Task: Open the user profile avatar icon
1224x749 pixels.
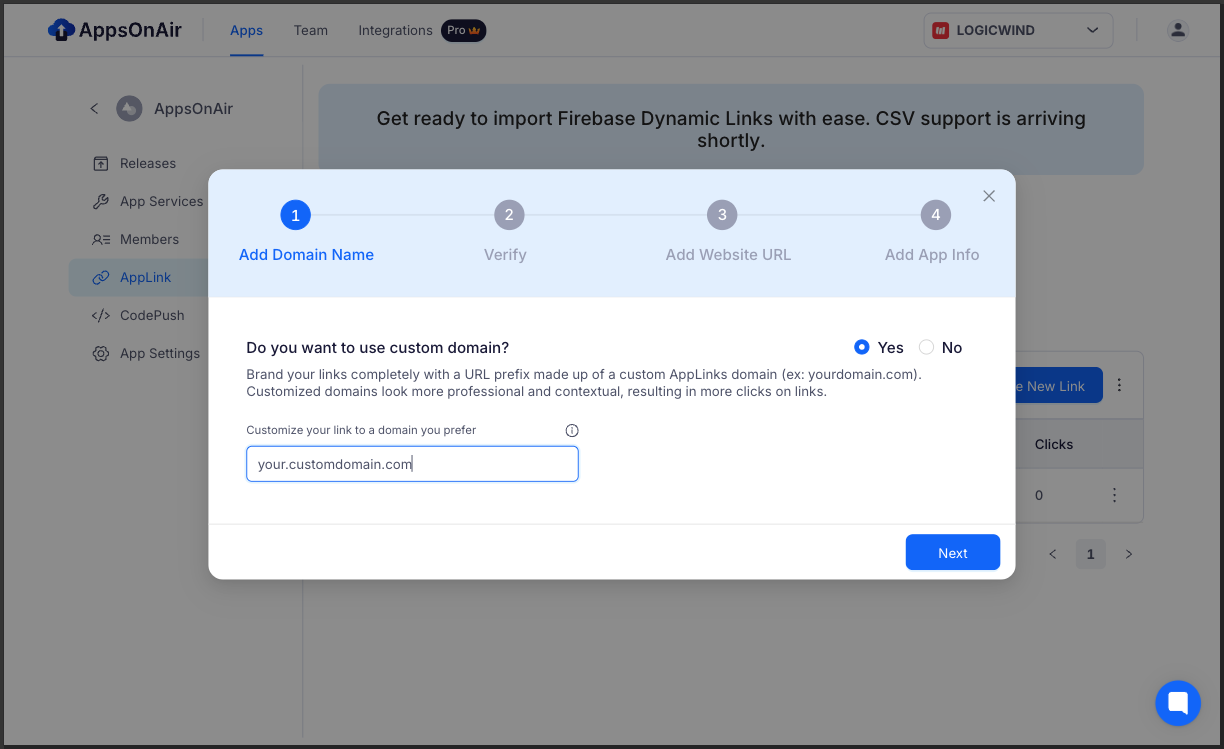Action: (1178, 30)
